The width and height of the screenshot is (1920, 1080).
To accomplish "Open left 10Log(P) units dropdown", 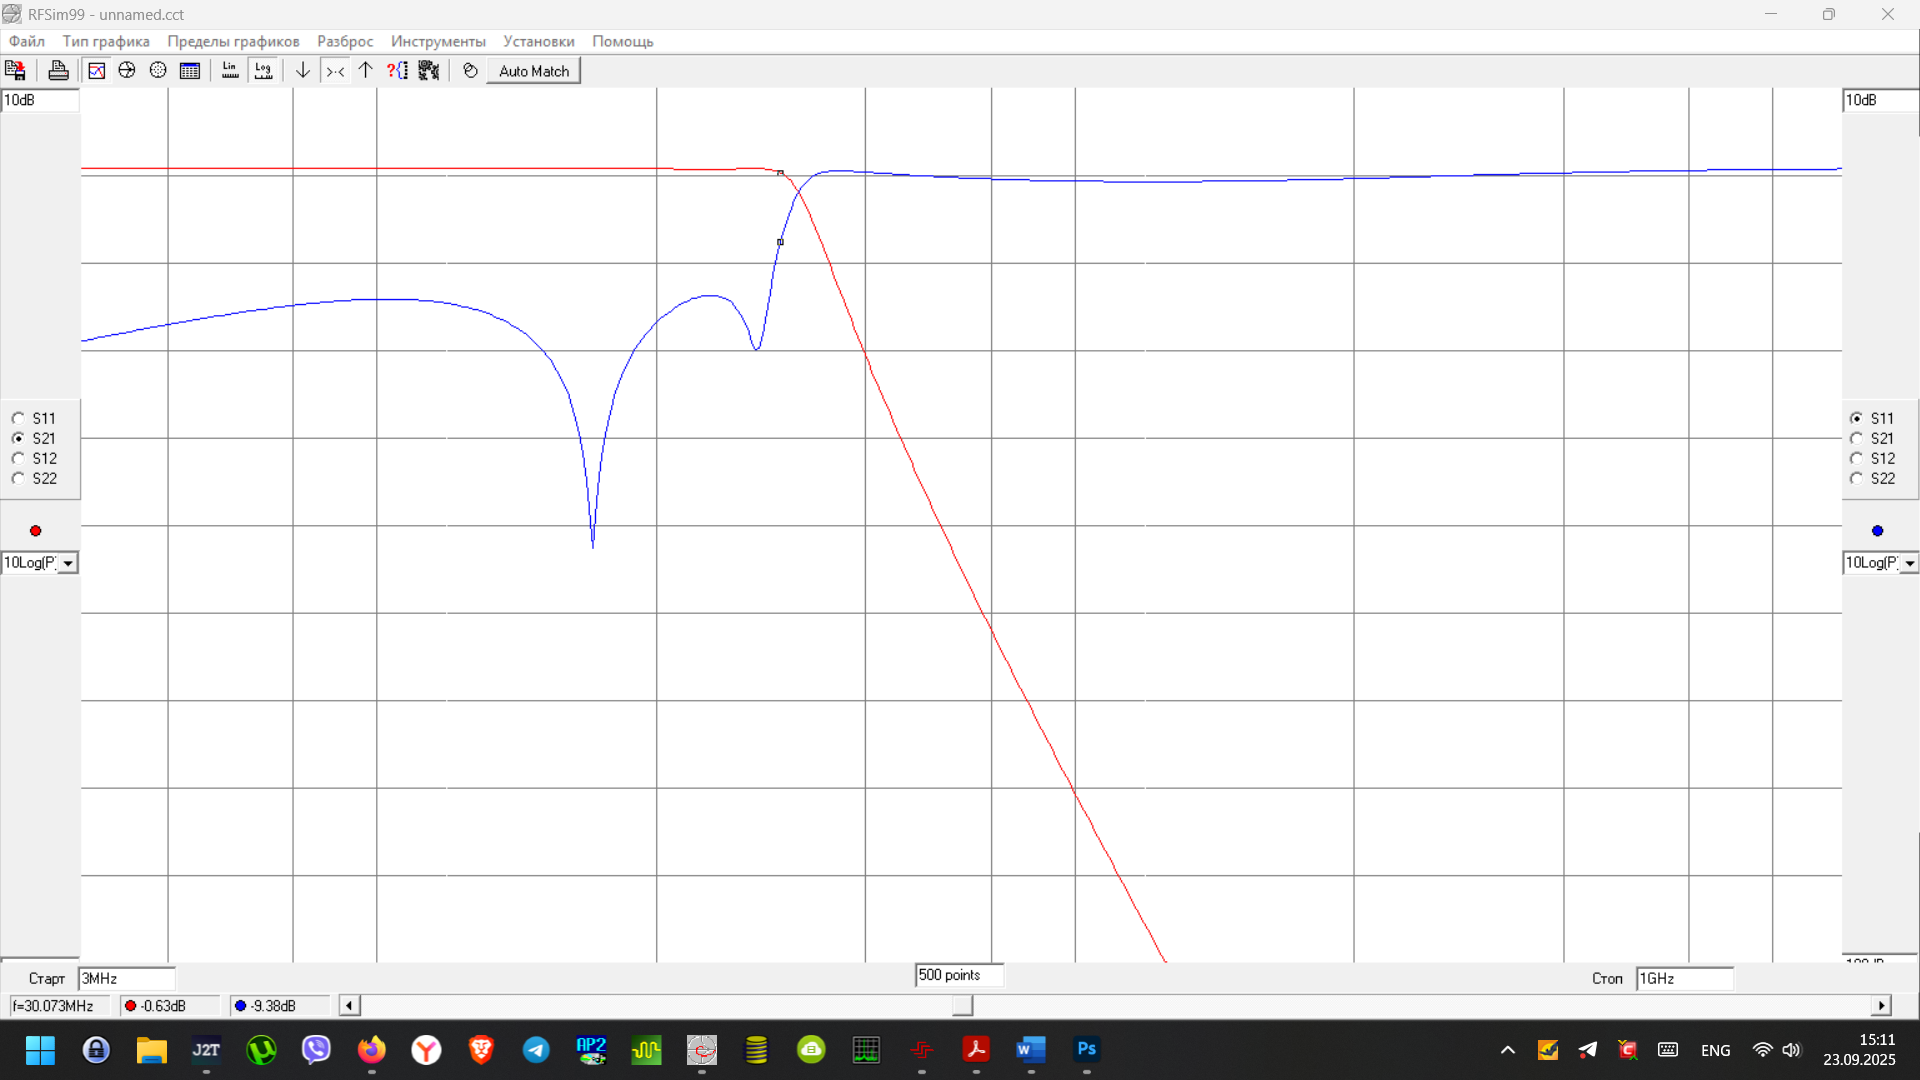I will click(x=67, y=563).
